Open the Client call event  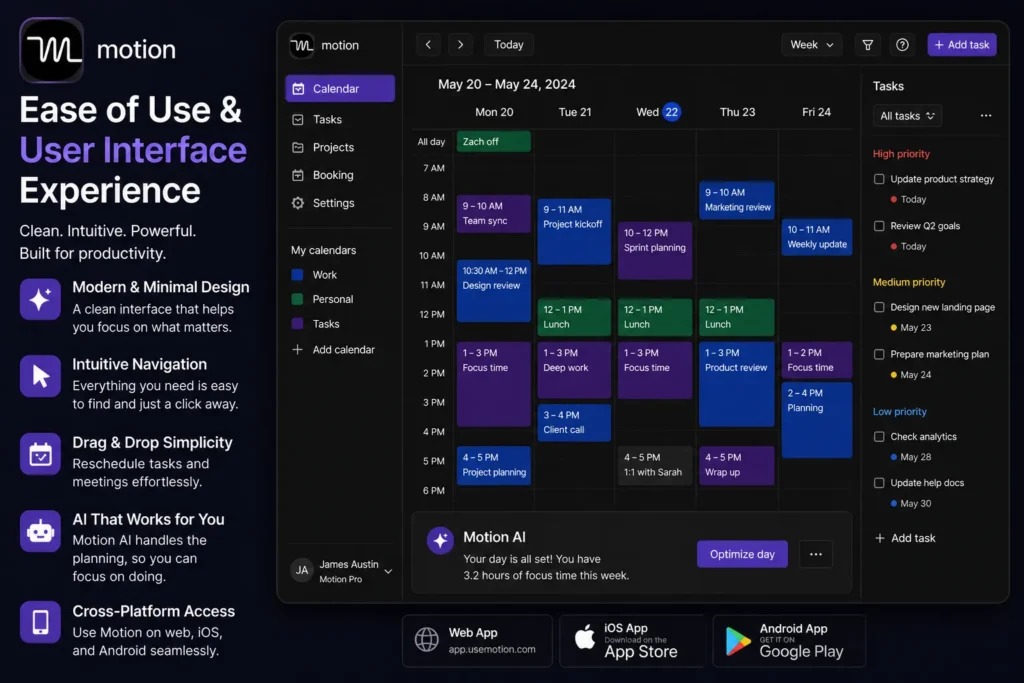(x=574, y=422)
